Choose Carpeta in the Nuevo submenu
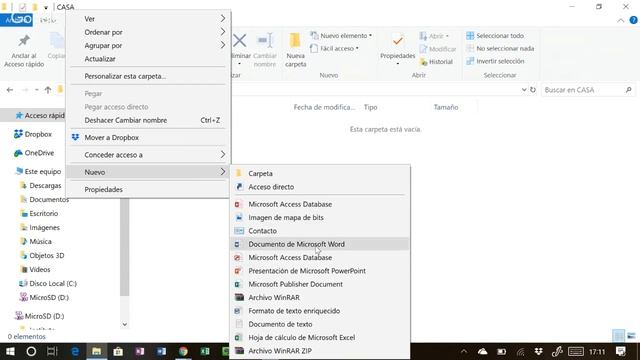640x360 pixels. [x=320, y=173]
